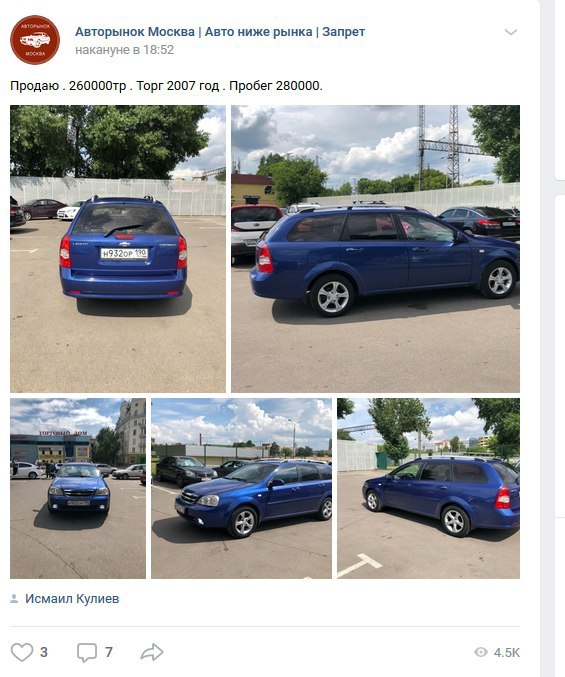Viewport: 565px width, 677px height.
Task: Click the comments count number 7
Action: pyautogui.click(x=109, y=652)
